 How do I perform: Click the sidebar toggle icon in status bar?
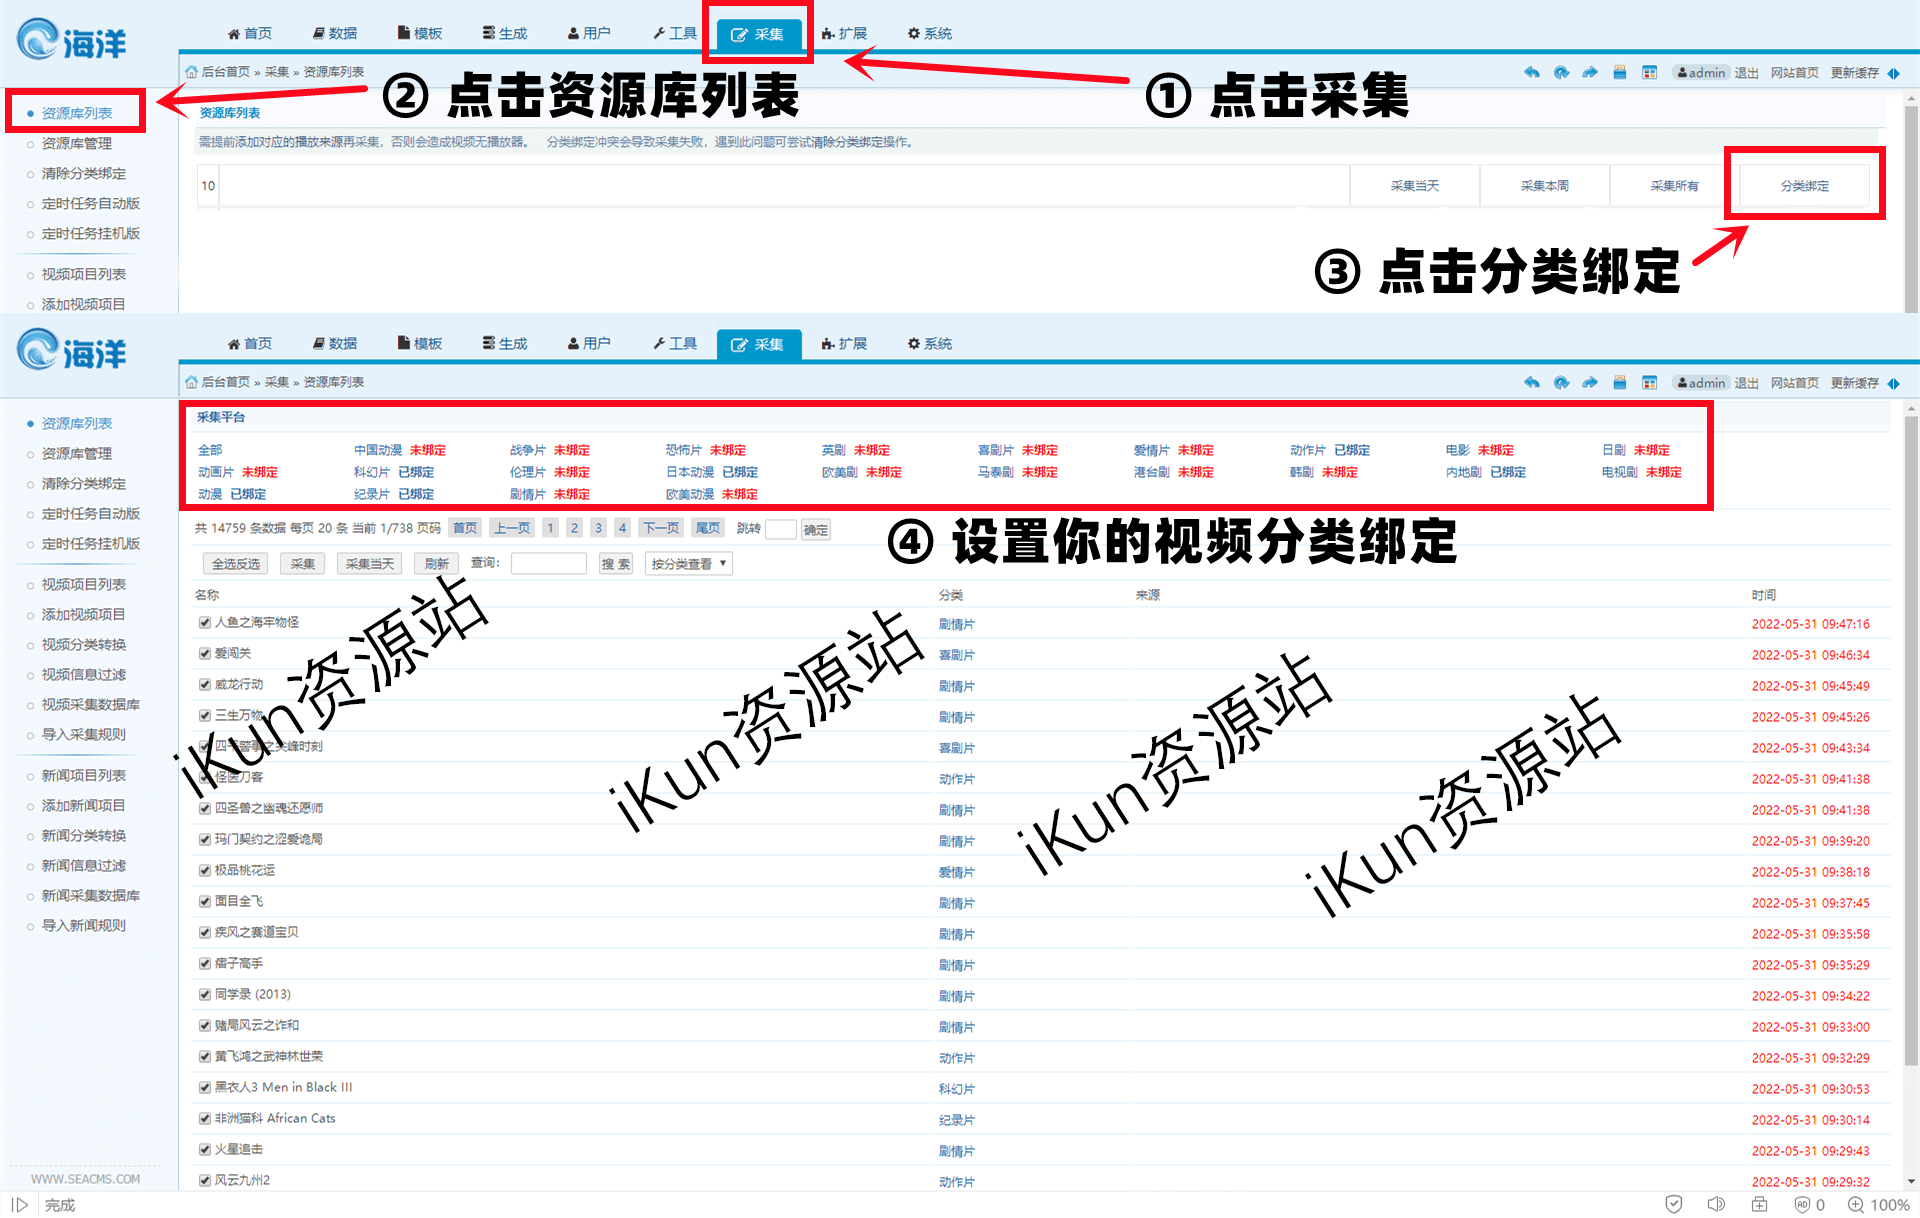20,1205
